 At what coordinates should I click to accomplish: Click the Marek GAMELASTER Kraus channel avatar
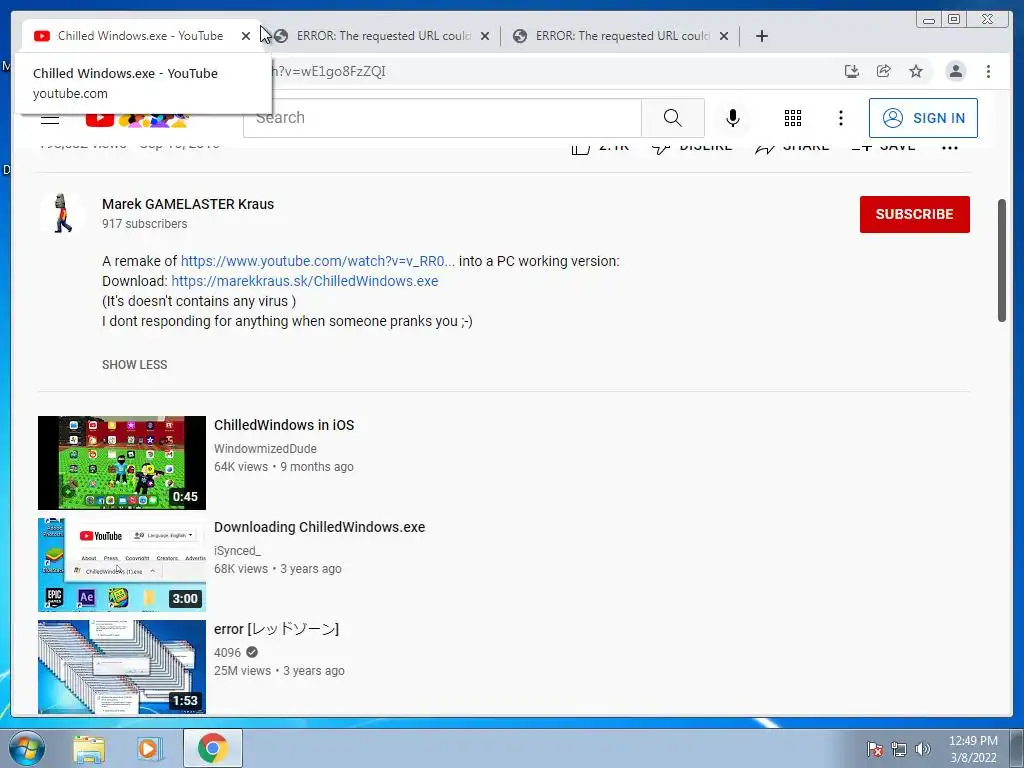[61, 213]
